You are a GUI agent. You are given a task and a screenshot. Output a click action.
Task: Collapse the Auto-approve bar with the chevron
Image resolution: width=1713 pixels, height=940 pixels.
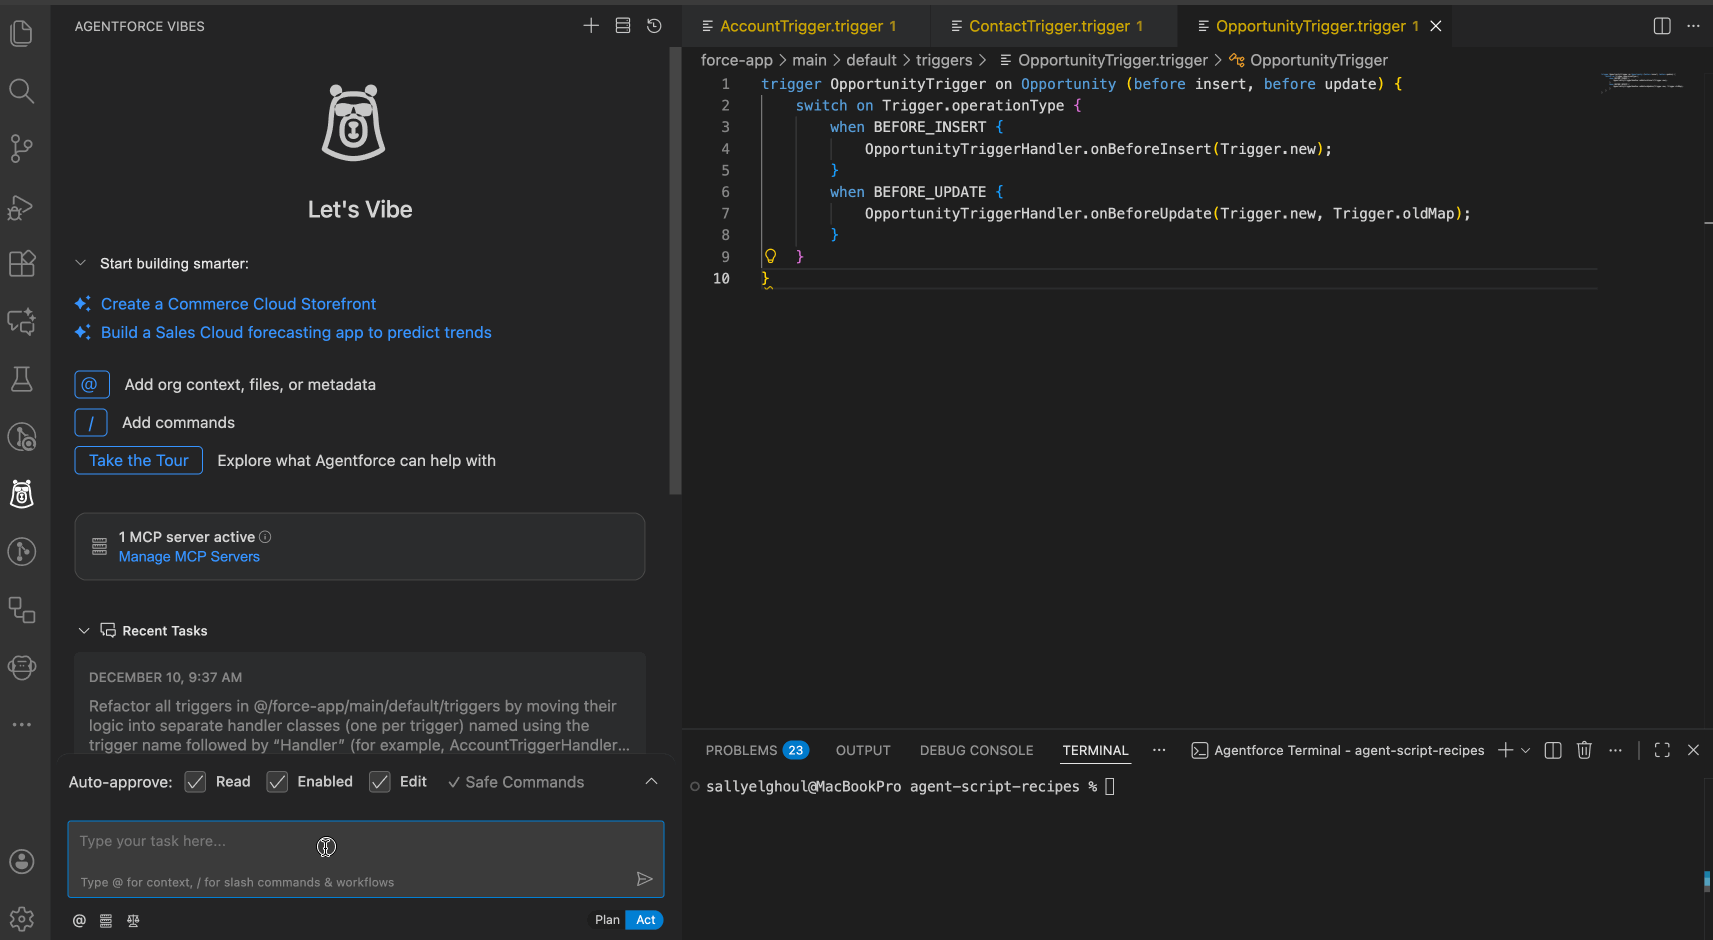coord(651,781)
